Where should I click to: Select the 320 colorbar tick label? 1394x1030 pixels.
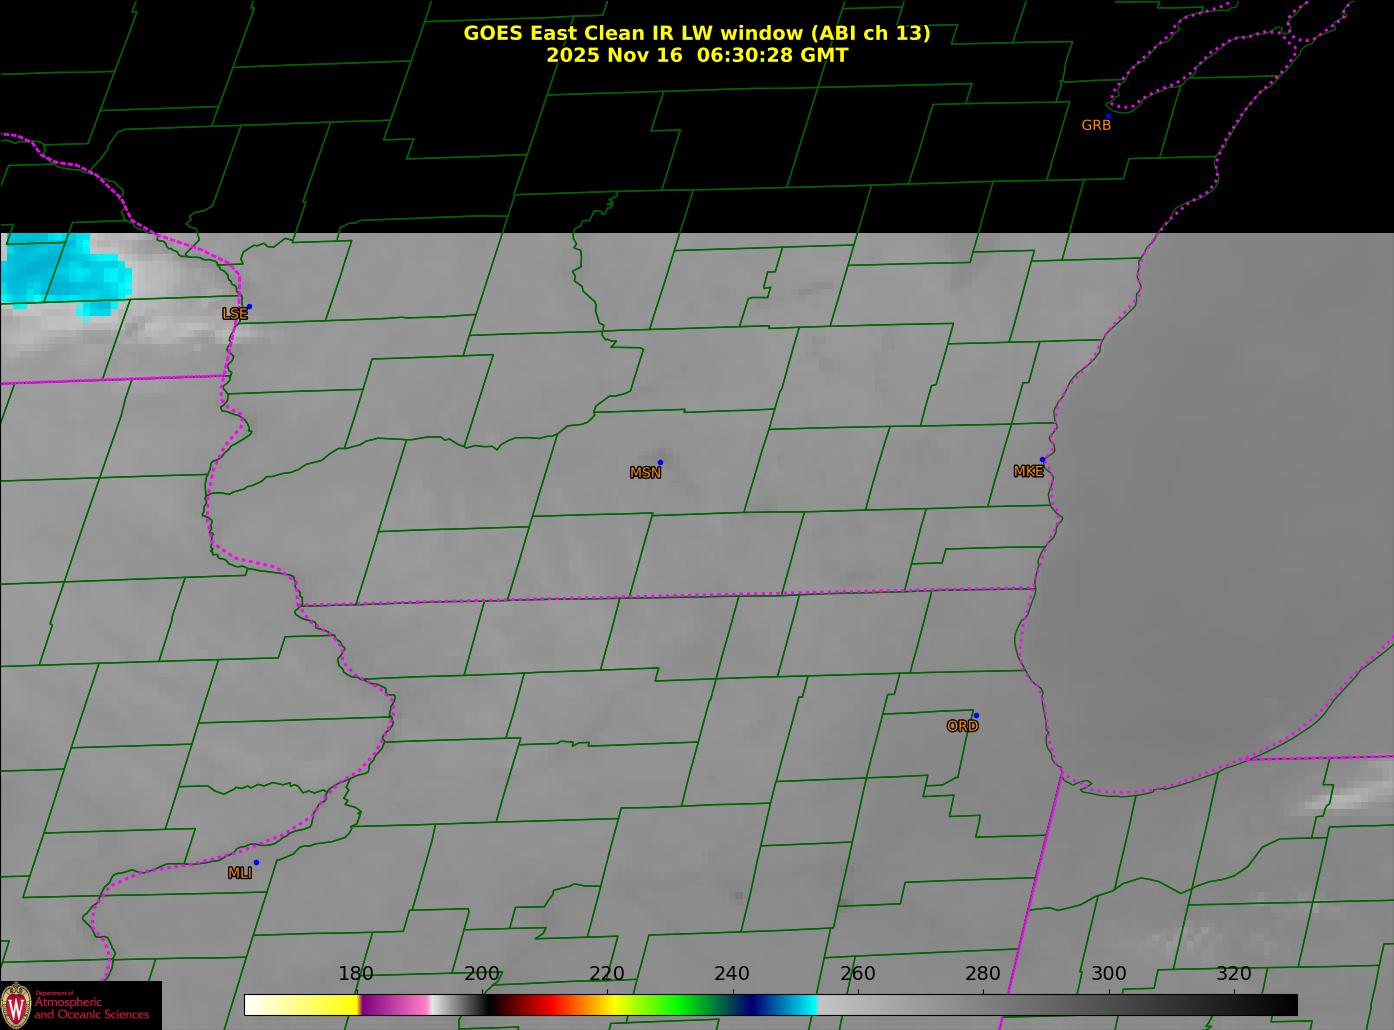[x=1233, y=973]
